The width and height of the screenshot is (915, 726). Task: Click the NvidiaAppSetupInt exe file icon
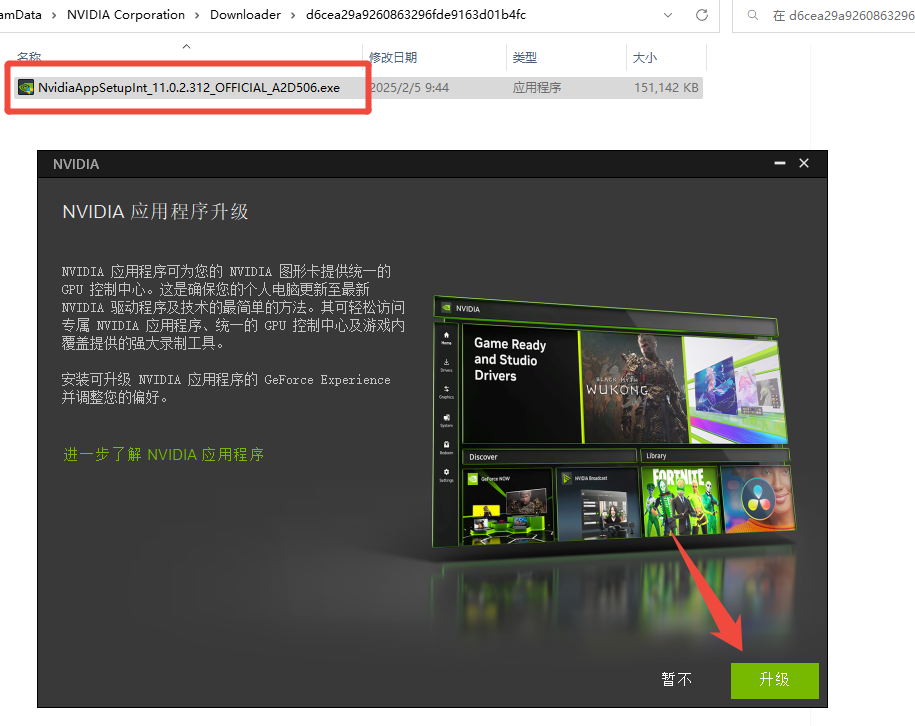(x=26, y=88)
